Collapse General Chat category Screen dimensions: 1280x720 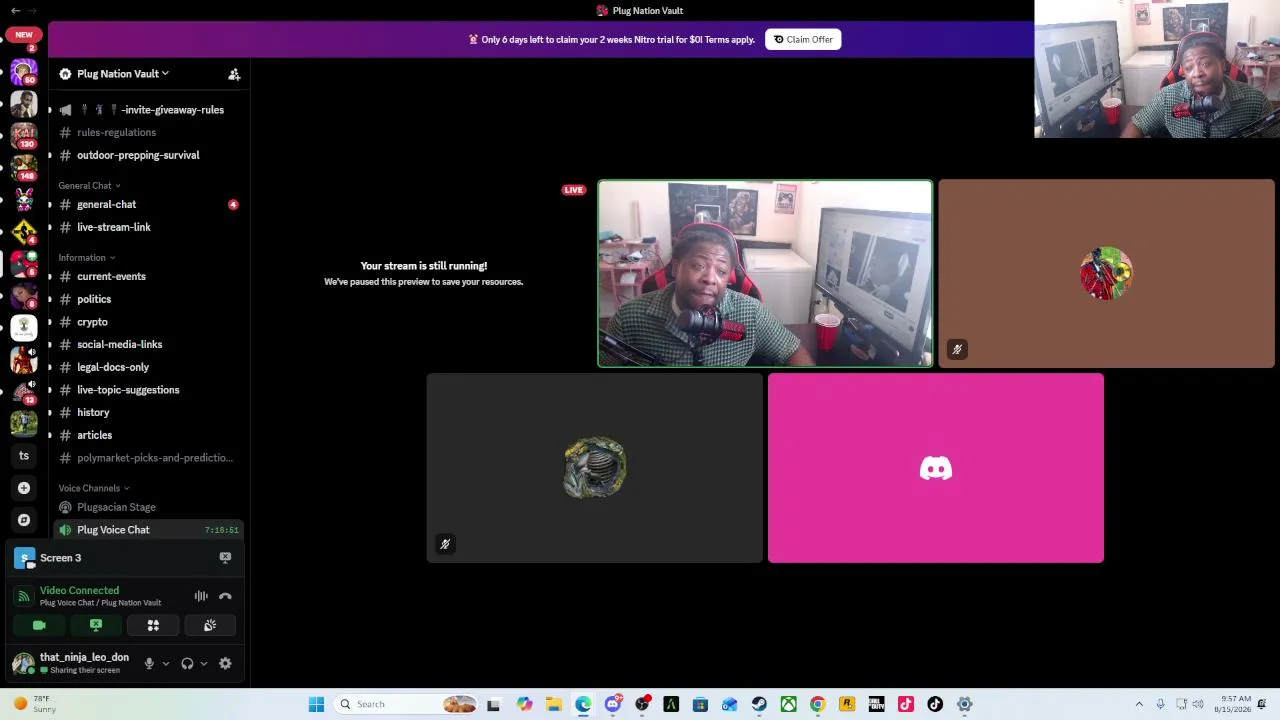click(x=89, y=186)
